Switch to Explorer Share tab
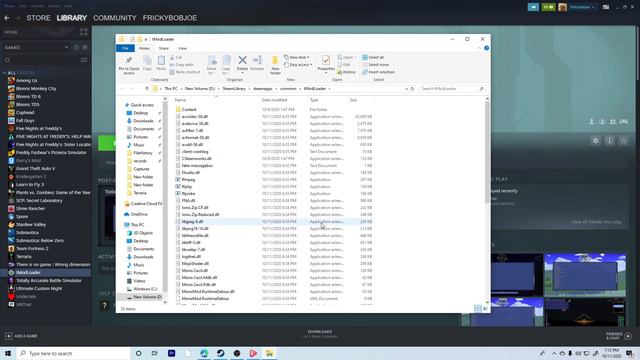 [x=164, y=48]
